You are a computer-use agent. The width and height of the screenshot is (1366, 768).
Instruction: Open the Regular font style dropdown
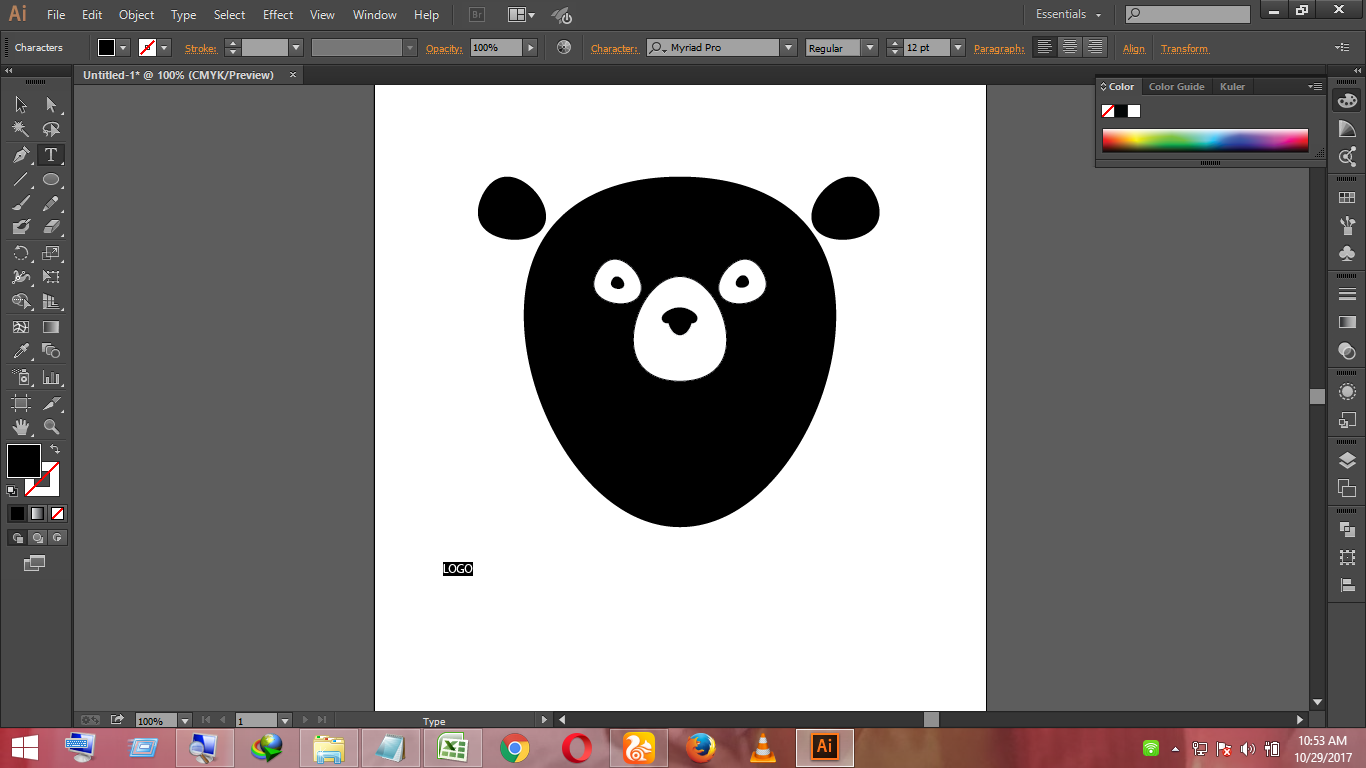[870, 47]
